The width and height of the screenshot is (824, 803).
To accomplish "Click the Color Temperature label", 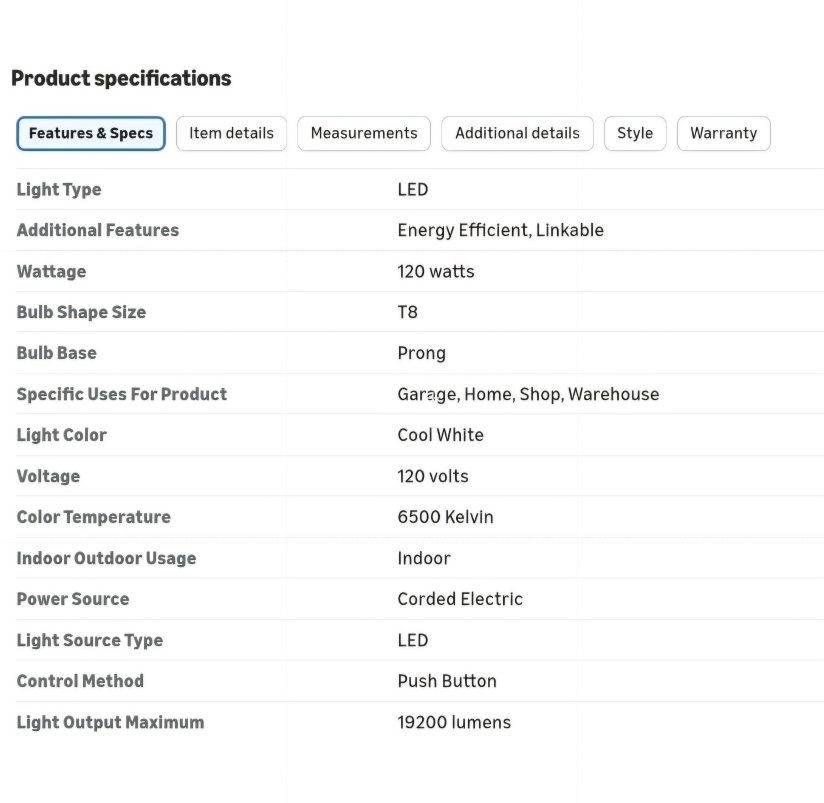I will (x=94, y=517).
